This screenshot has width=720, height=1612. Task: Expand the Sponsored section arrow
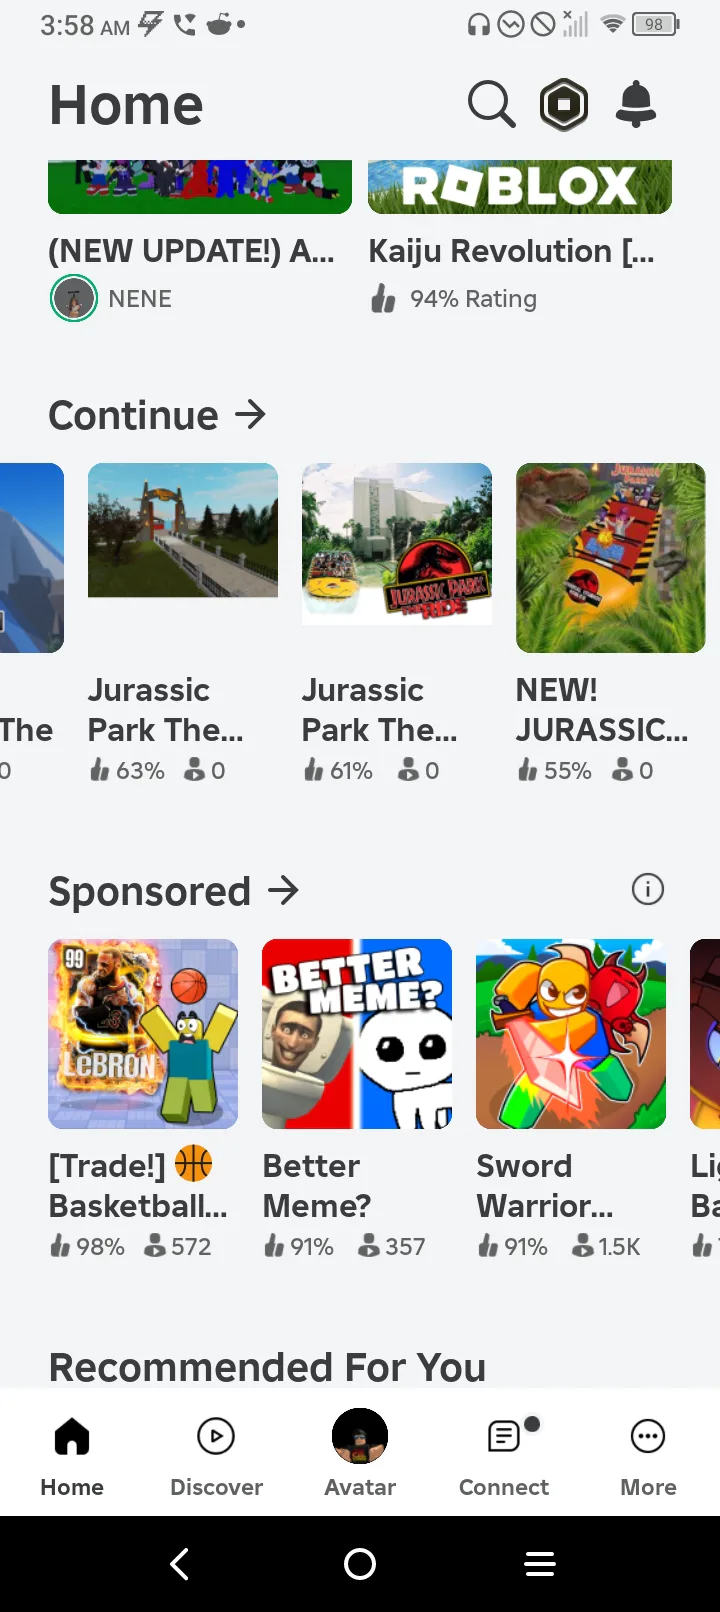pyautogui.click(x=284, y=890)
